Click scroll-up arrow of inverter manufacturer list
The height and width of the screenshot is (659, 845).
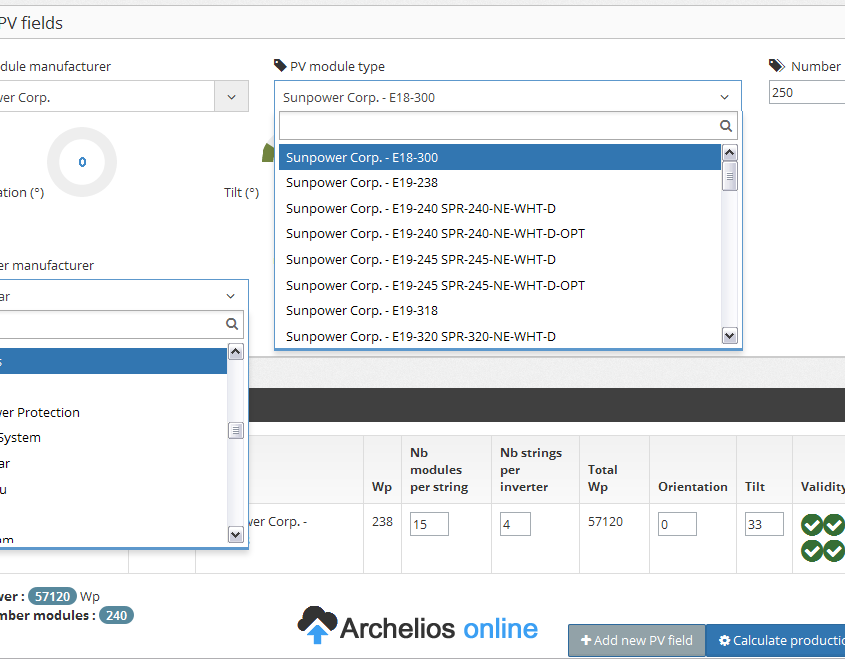click(236, 352)
